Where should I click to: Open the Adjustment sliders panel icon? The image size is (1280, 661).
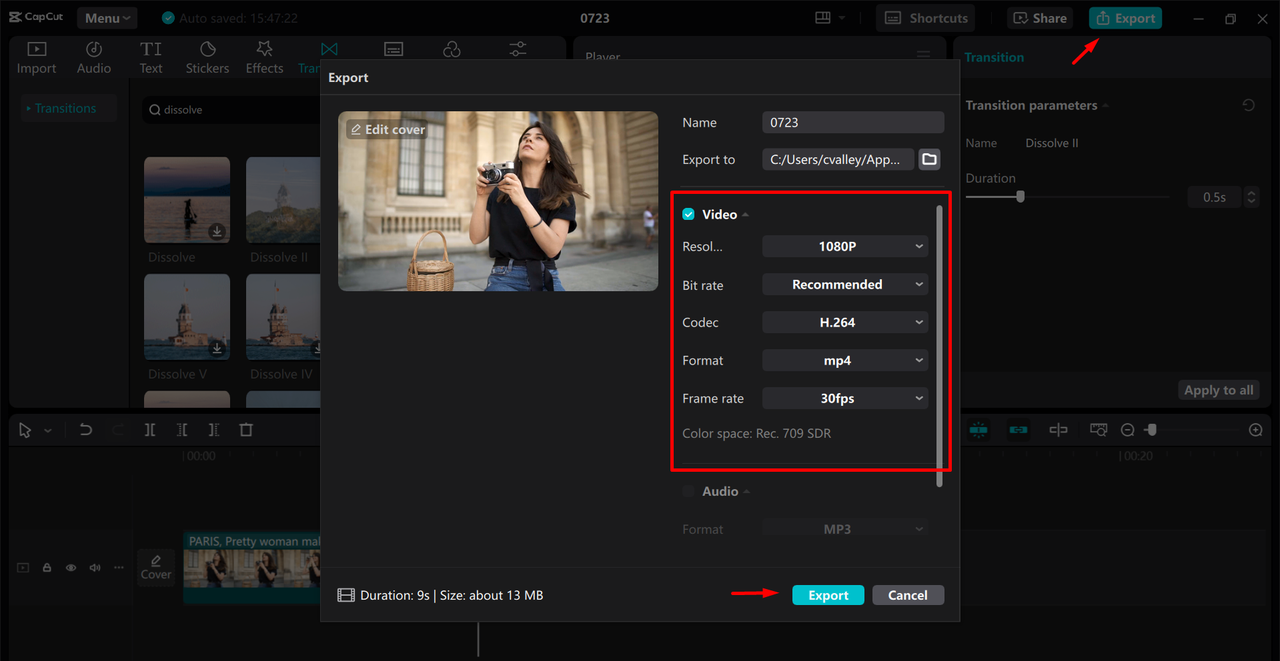518,49
